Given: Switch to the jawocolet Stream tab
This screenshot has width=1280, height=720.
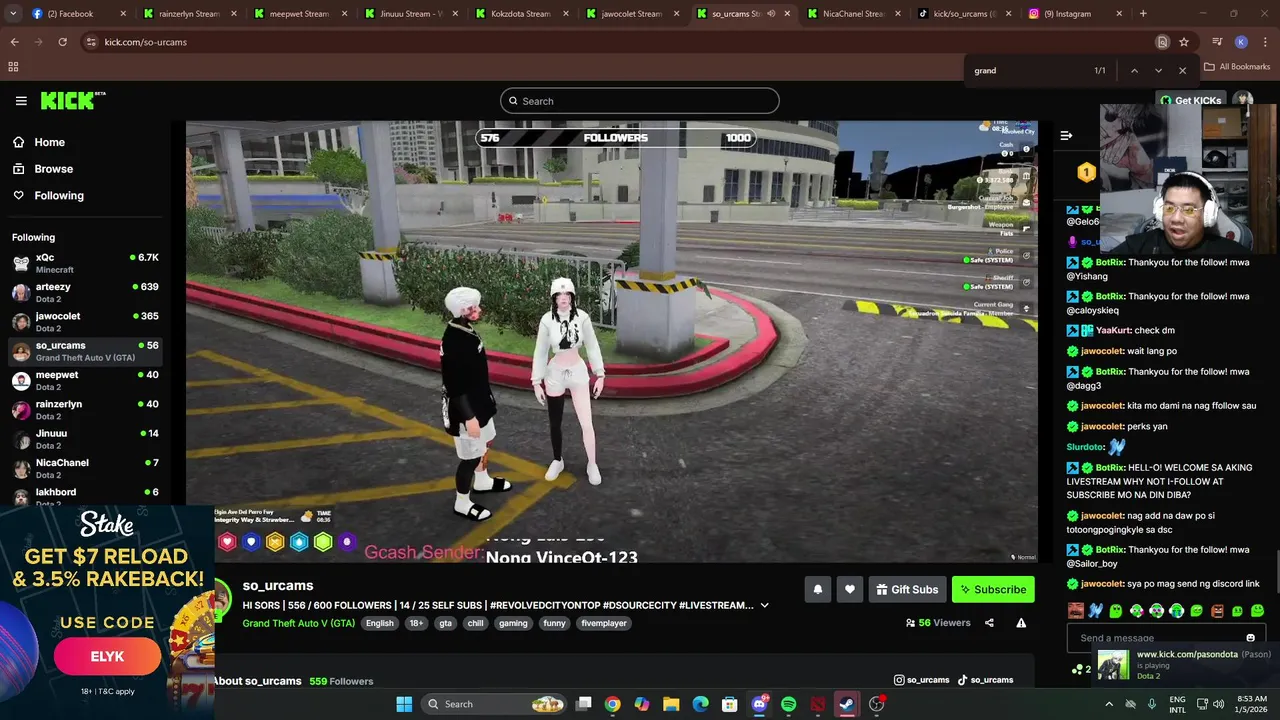Looking at the screenshot, I should [631, 14].
